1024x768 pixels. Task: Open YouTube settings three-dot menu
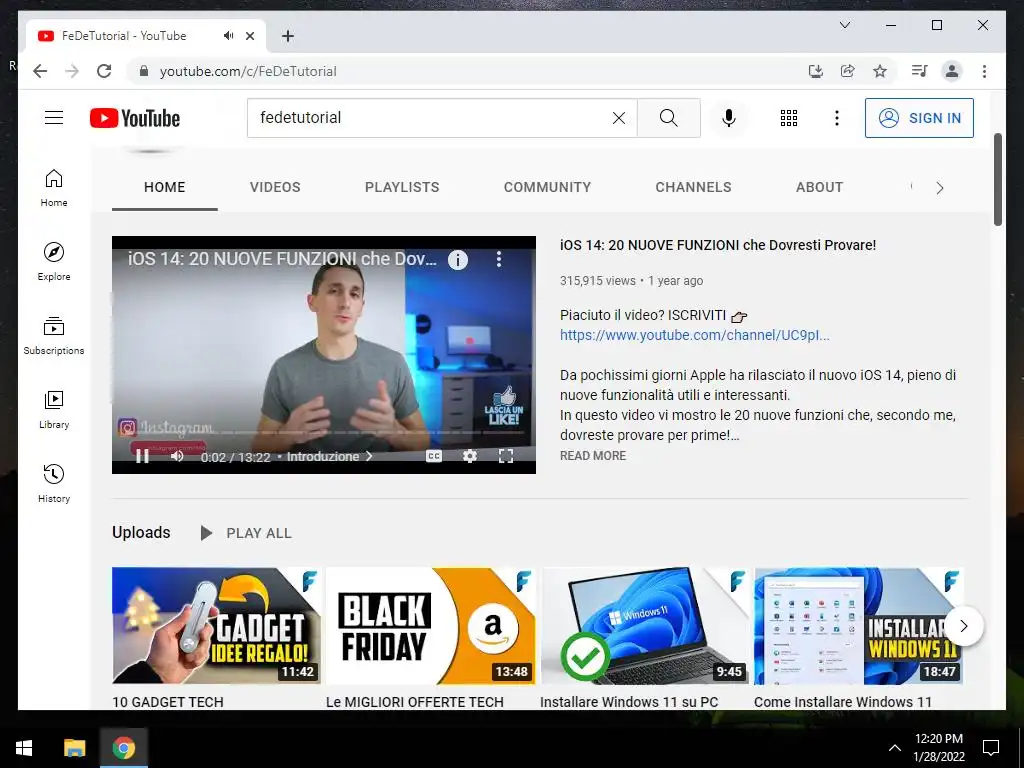coord(837,118)
